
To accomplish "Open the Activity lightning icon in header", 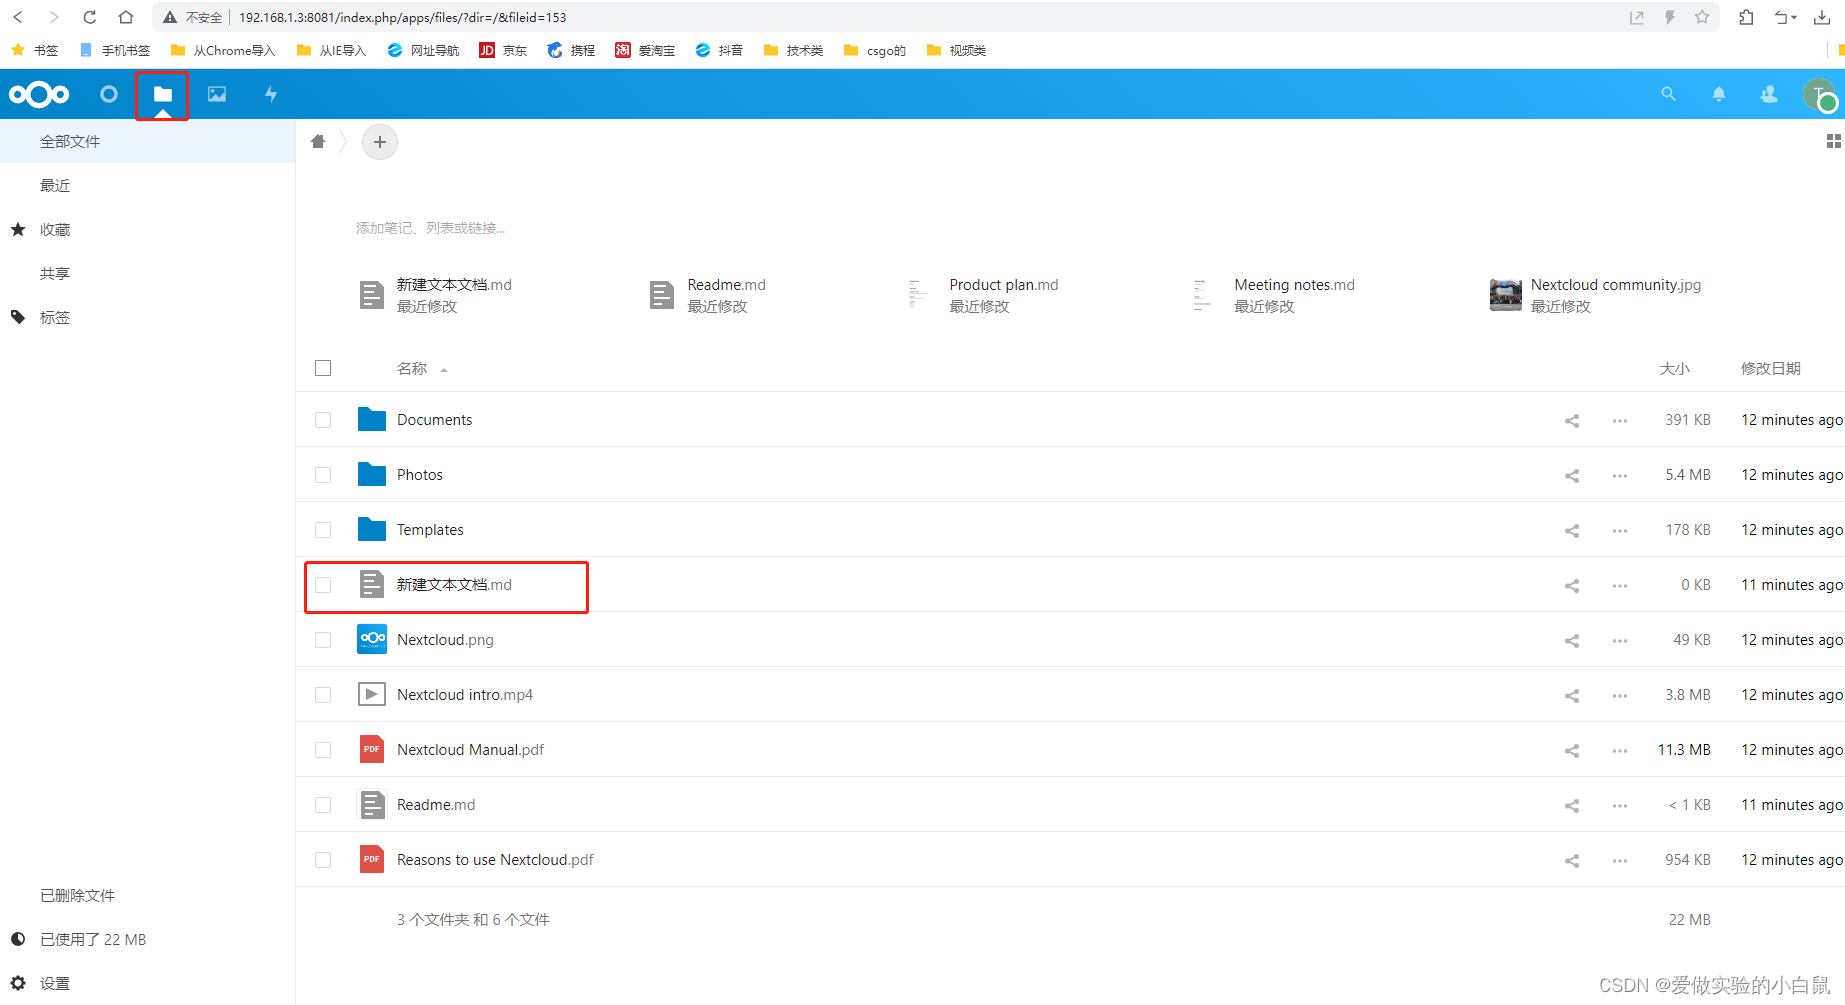I will tap(271, 94).
